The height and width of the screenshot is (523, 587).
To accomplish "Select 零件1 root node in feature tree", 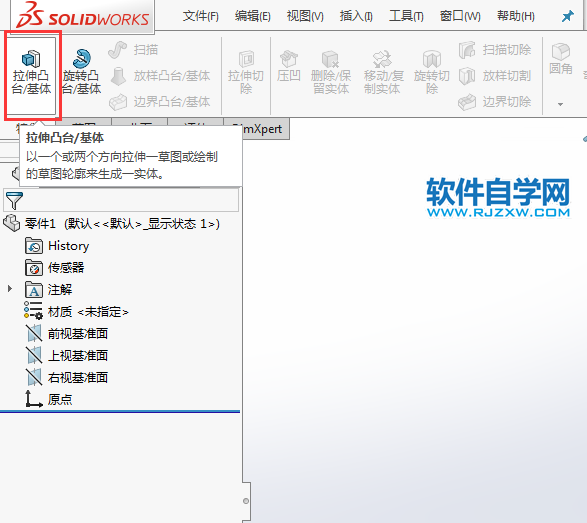I will coord(111,224).
